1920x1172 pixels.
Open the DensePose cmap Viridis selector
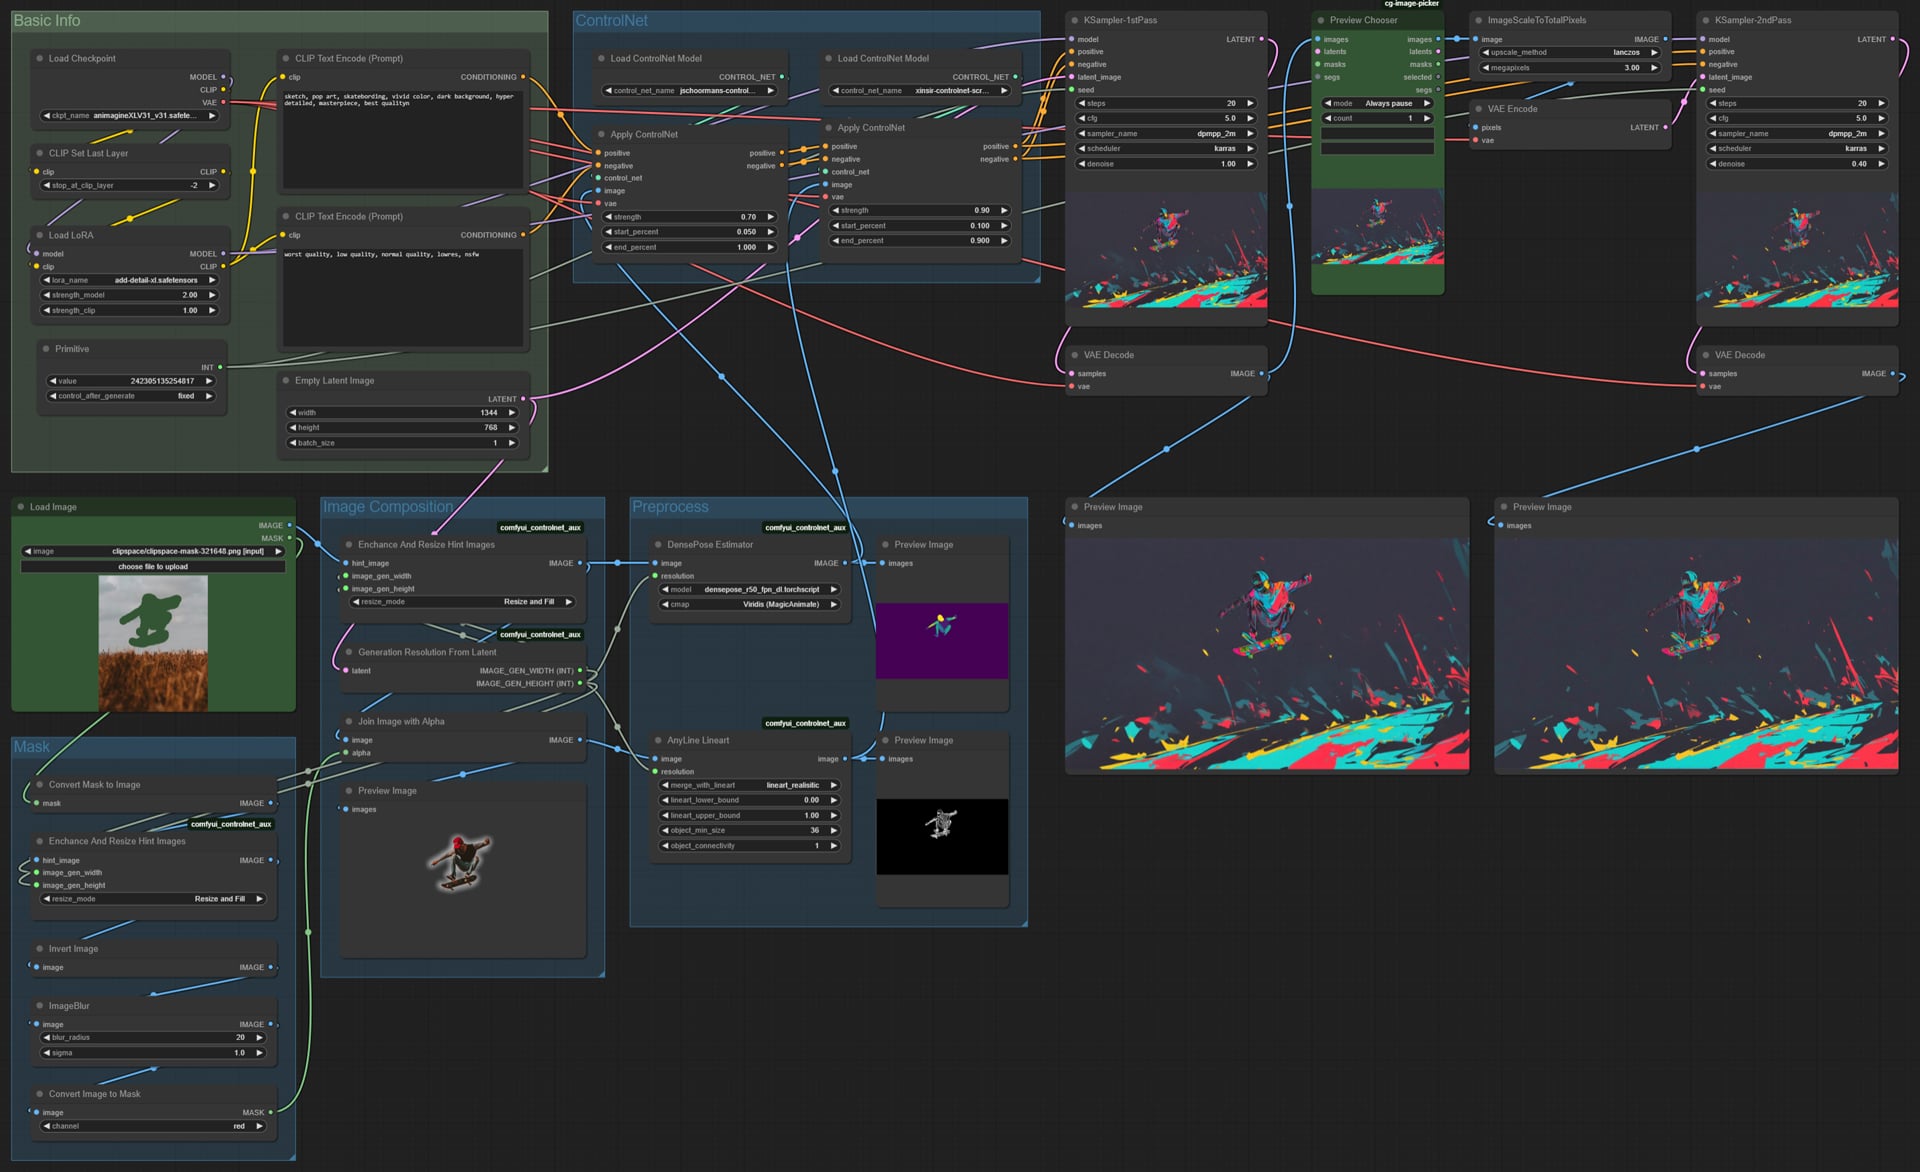point(749,604)
